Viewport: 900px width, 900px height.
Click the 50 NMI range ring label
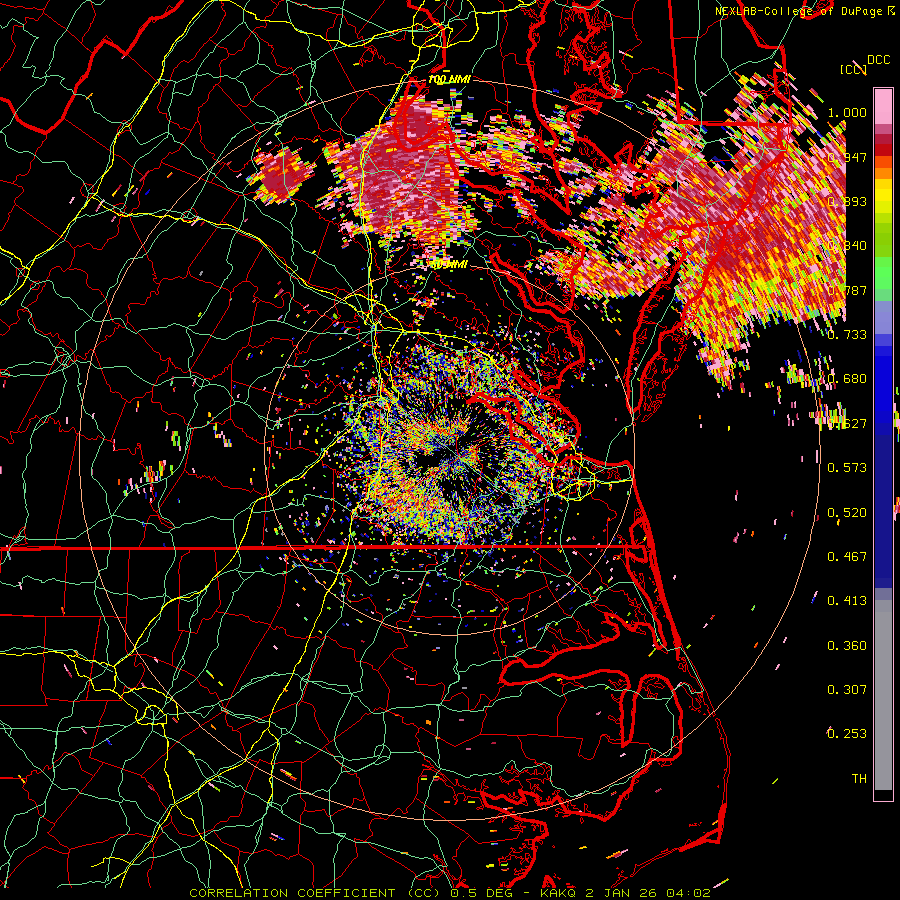click(x=448, y=265)
